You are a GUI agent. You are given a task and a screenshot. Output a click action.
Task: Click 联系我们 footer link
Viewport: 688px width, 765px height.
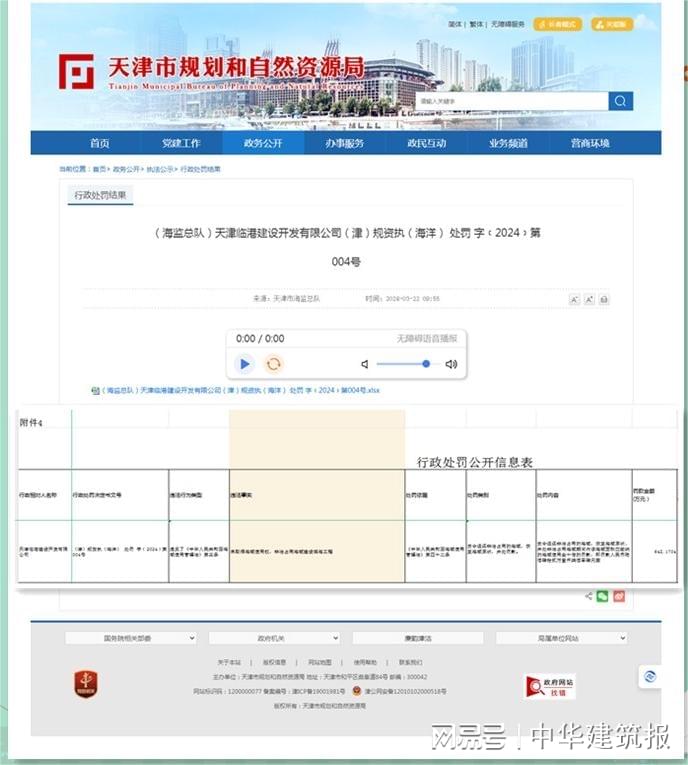410,663
